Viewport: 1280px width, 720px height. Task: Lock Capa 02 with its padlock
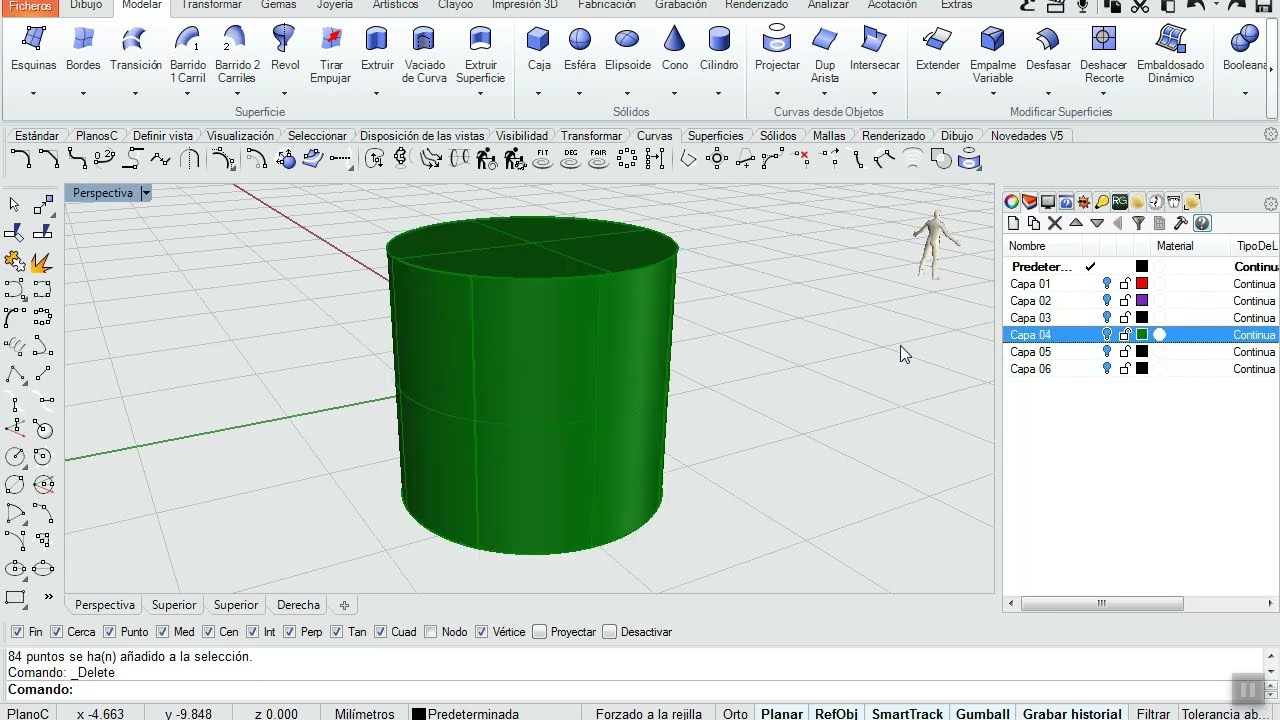pyautogui.click(x=1125, y=301)
